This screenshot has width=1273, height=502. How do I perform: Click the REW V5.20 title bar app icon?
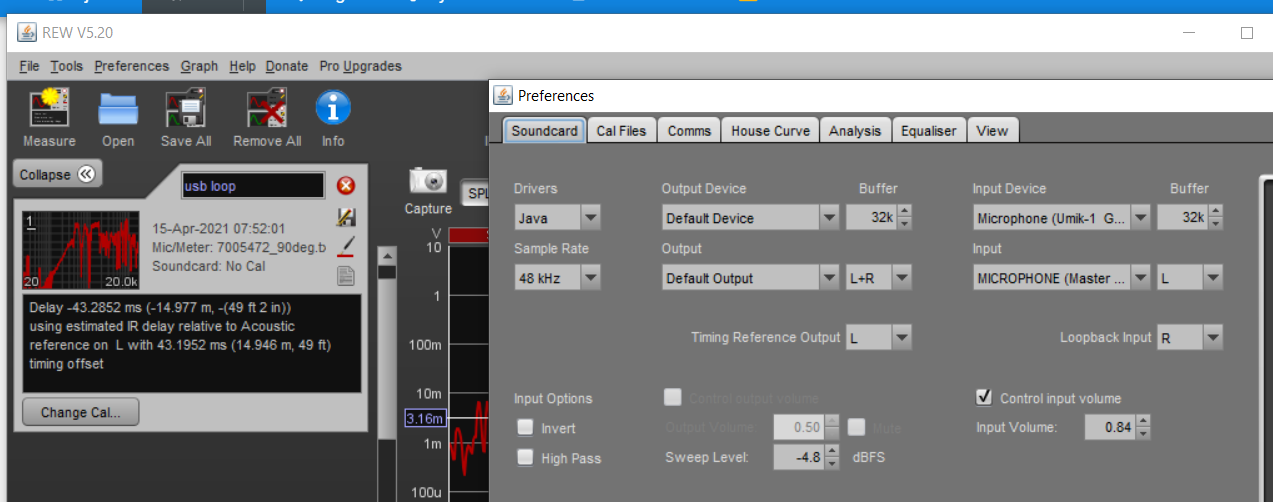pos(27,31)
